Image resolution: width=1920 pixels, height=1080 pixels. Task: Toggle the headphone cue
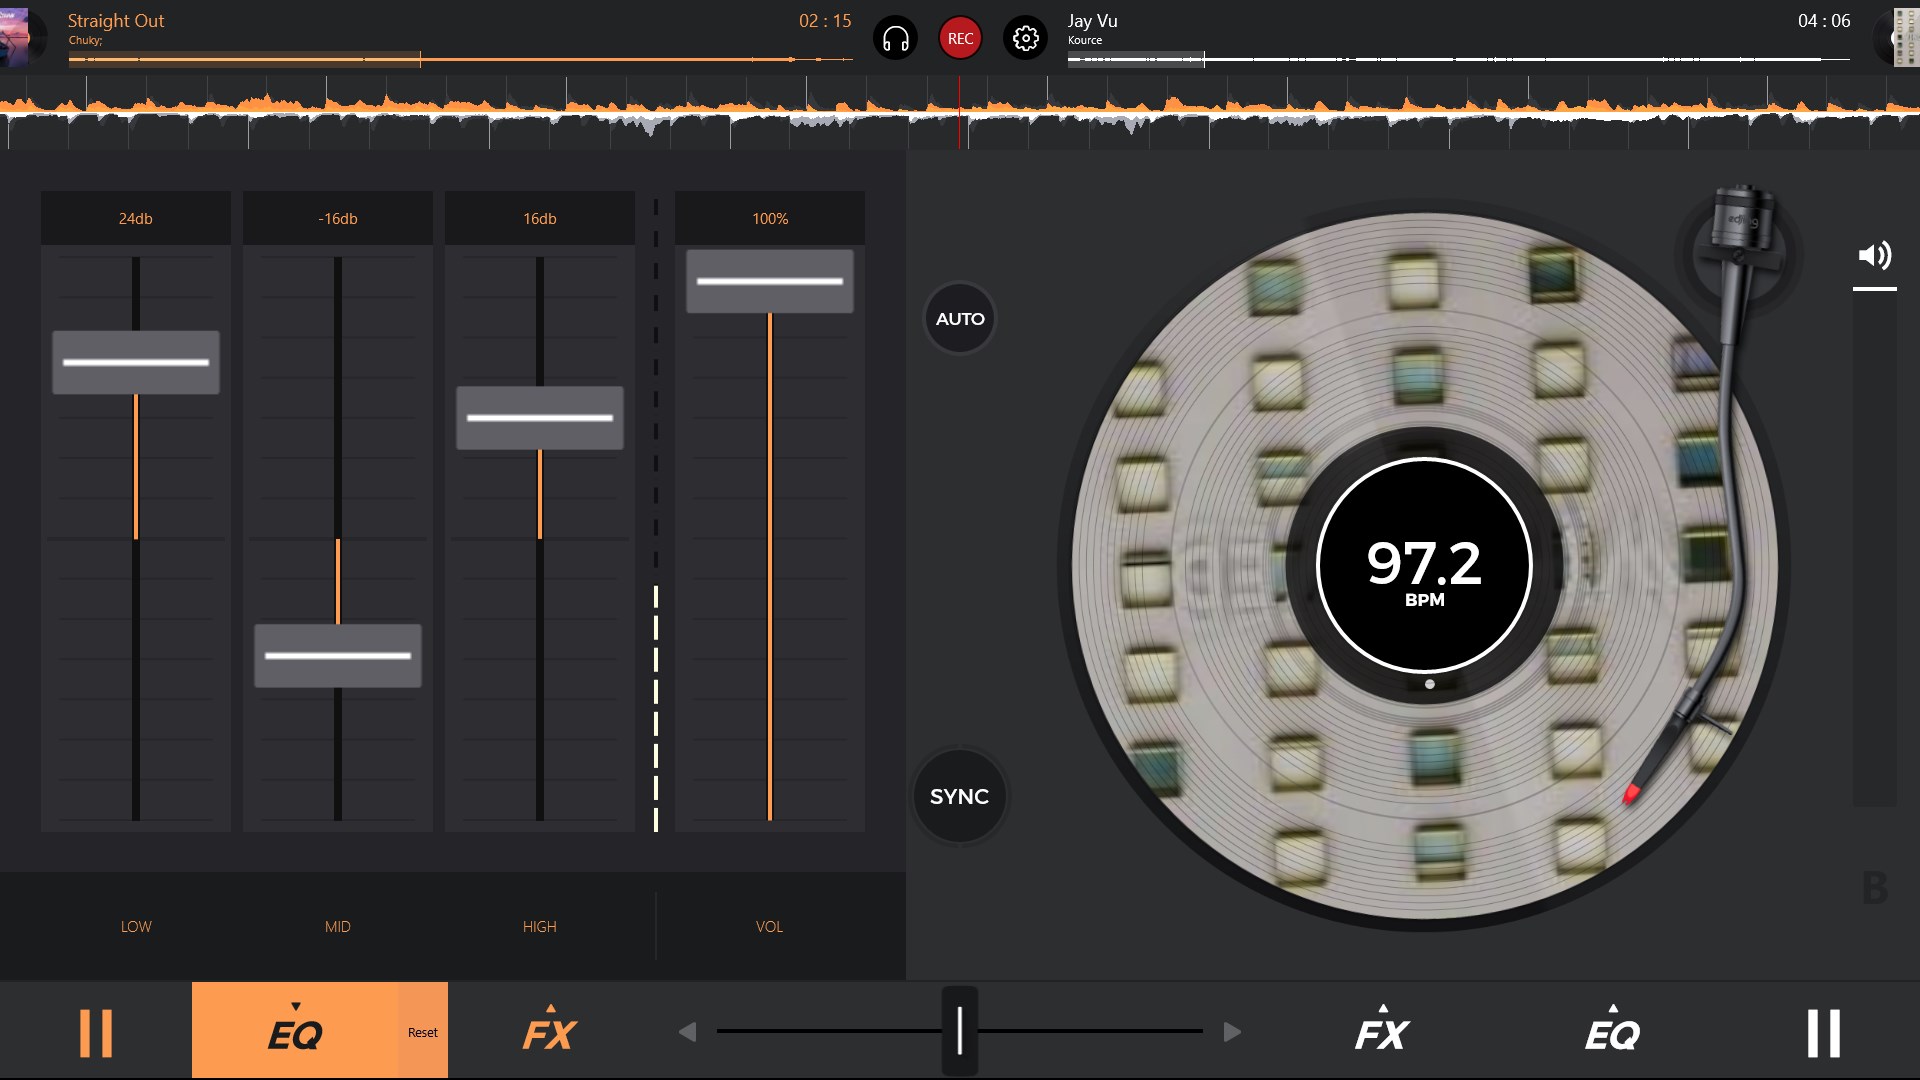pos(896,37)
